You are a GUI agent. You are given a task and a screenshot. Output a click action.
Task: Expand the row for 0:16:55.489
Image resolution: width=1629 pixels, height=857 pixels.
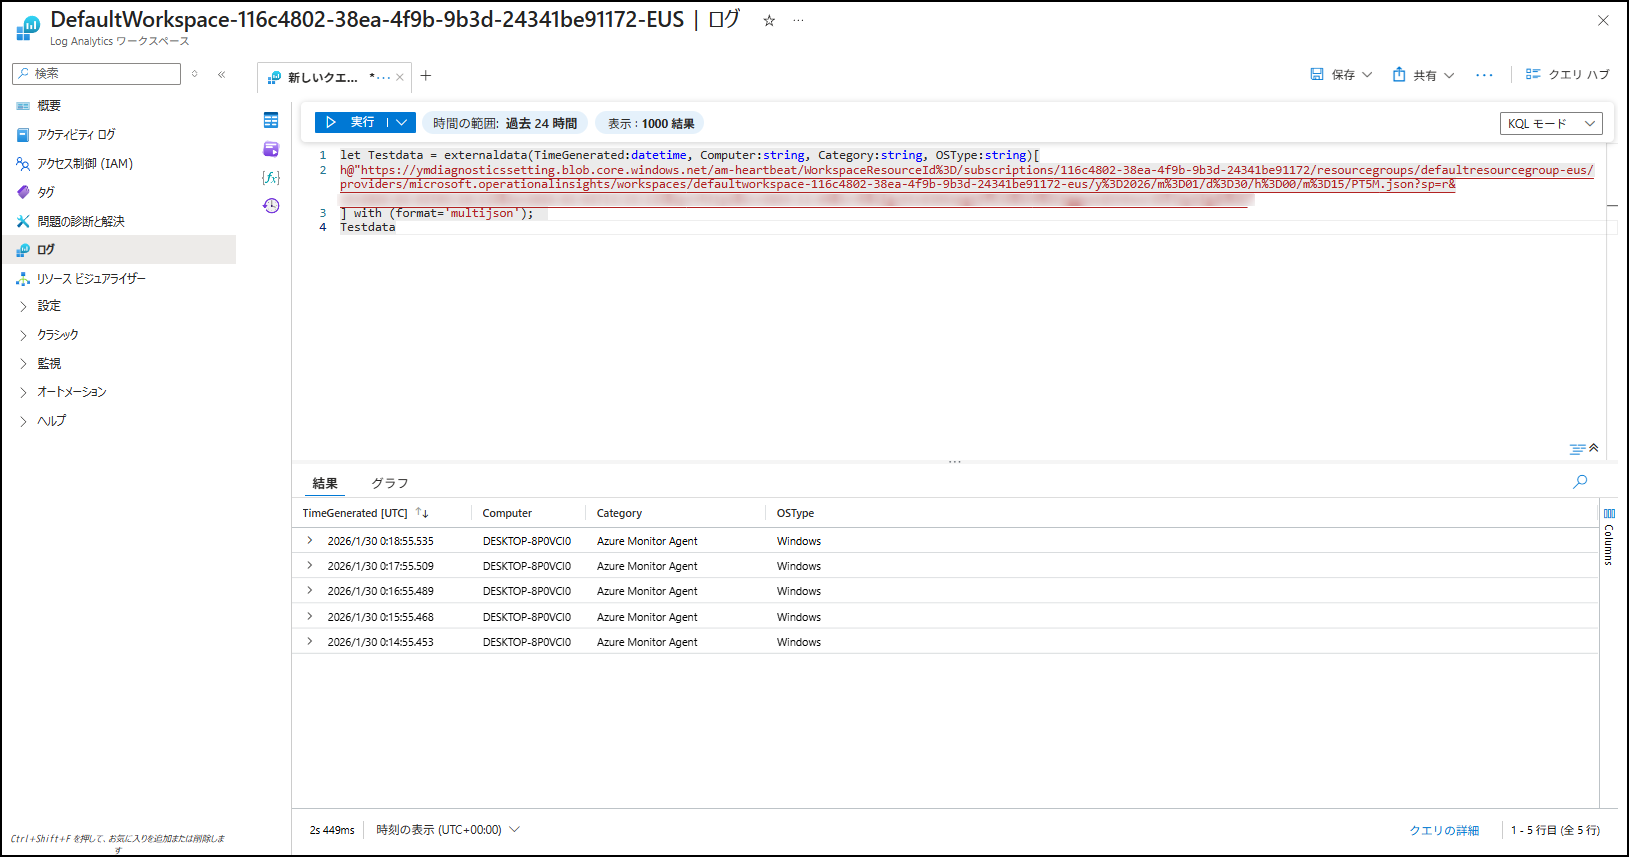[x=310, y=591]
